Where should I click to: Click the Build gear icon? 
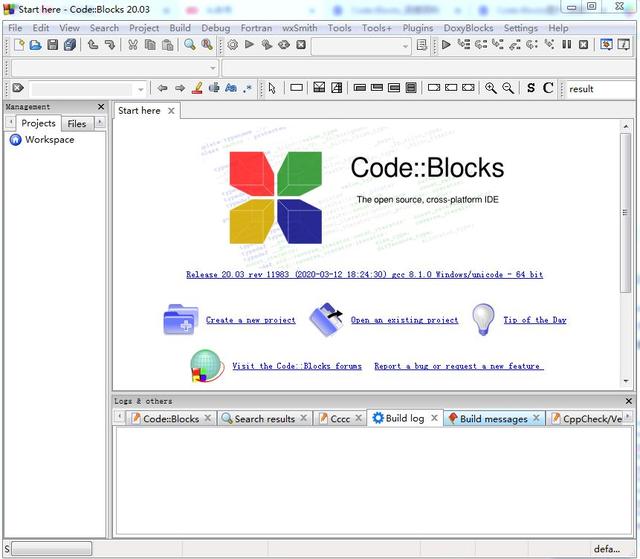coord(233,44)
